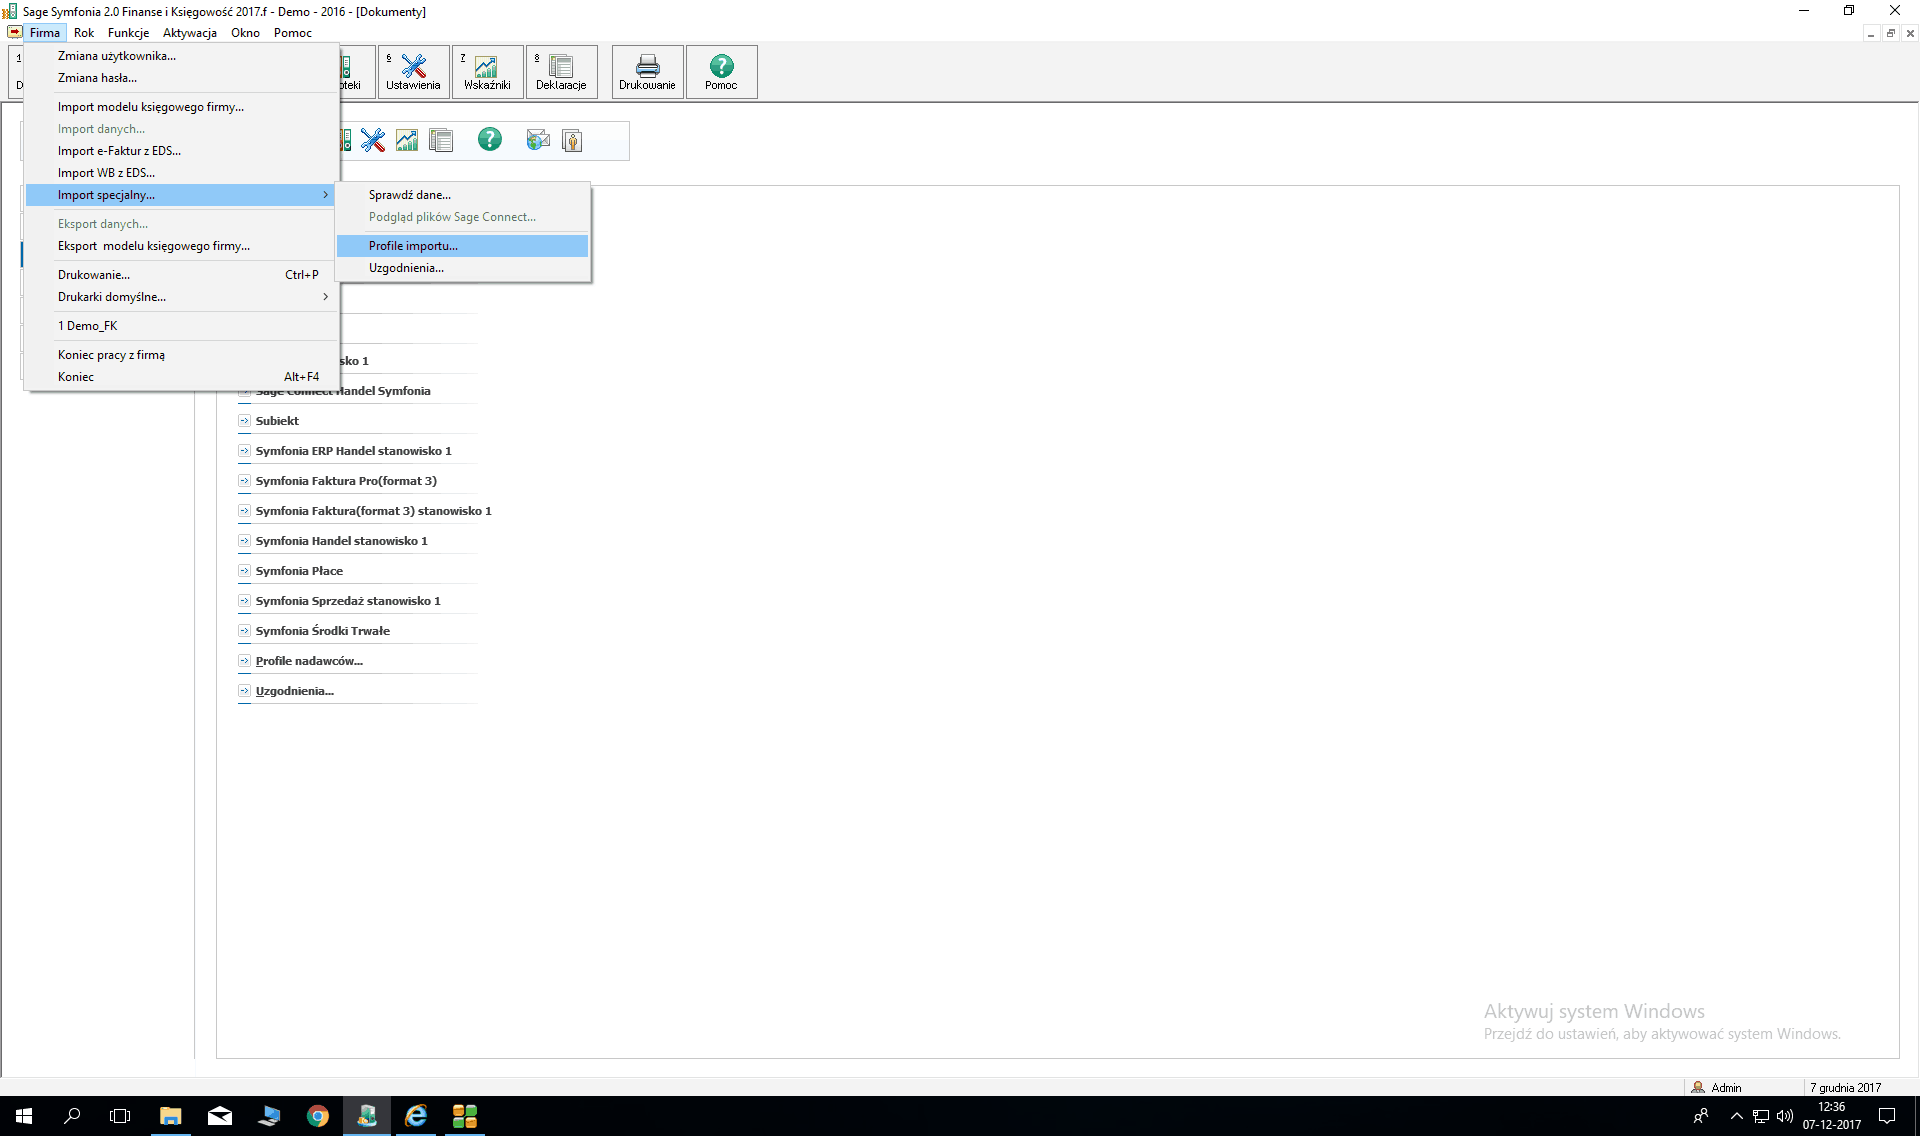The width and height of the screenshot is (1920, 1136).
Task: Open the Rok menu
Action: [x=84, y=33]
